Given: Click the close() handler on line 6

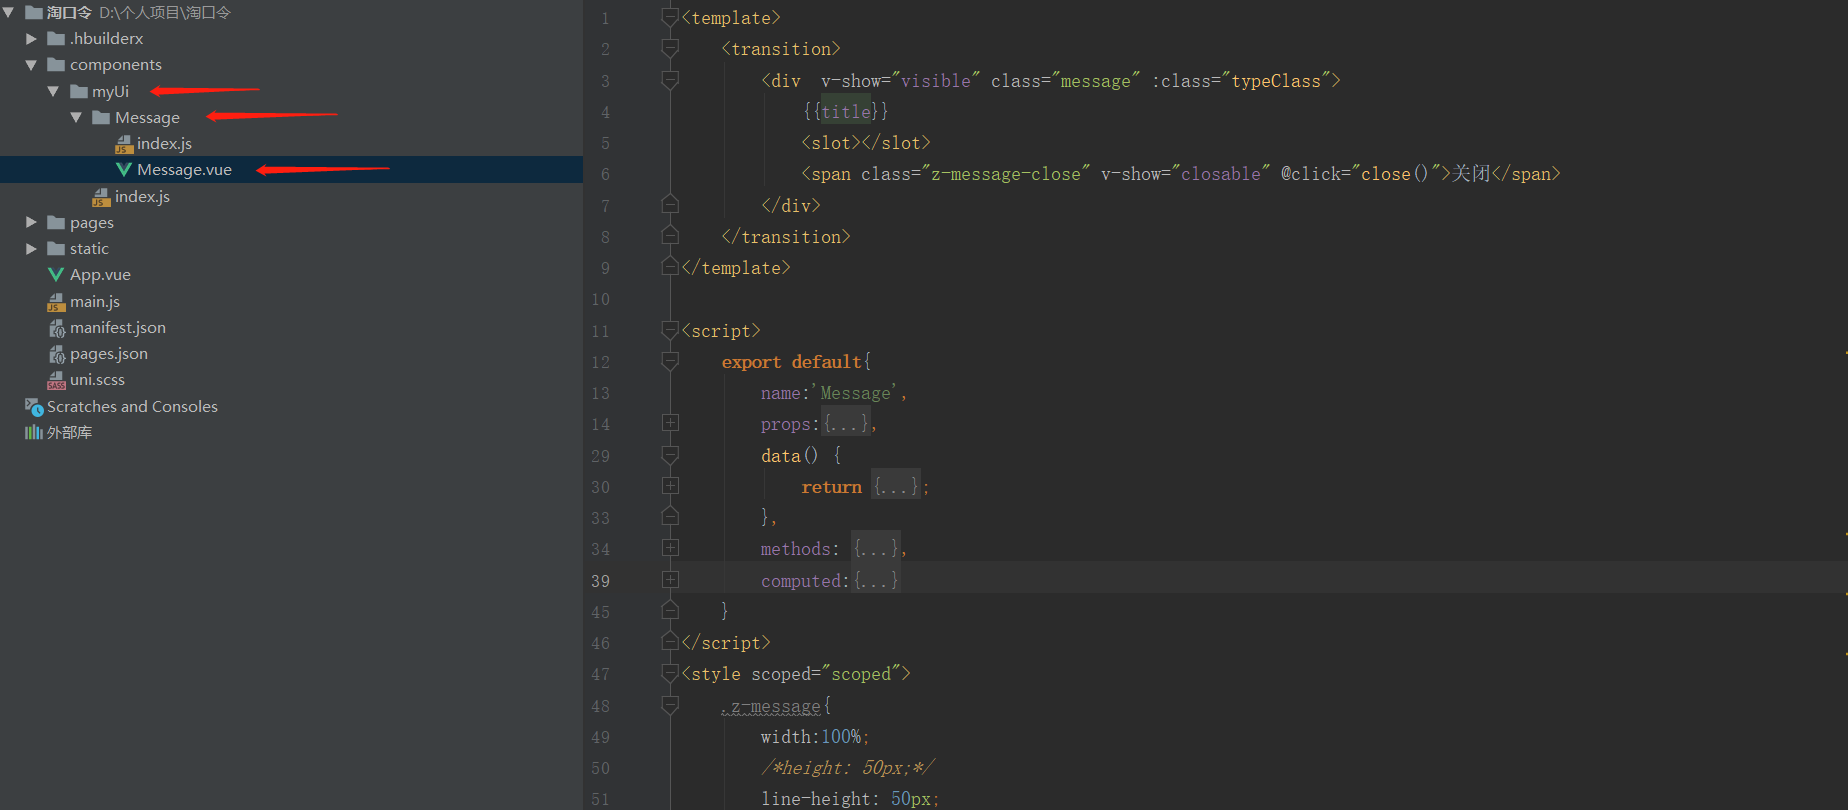Looking at the screenshot, I should [x=1396, y=174].
